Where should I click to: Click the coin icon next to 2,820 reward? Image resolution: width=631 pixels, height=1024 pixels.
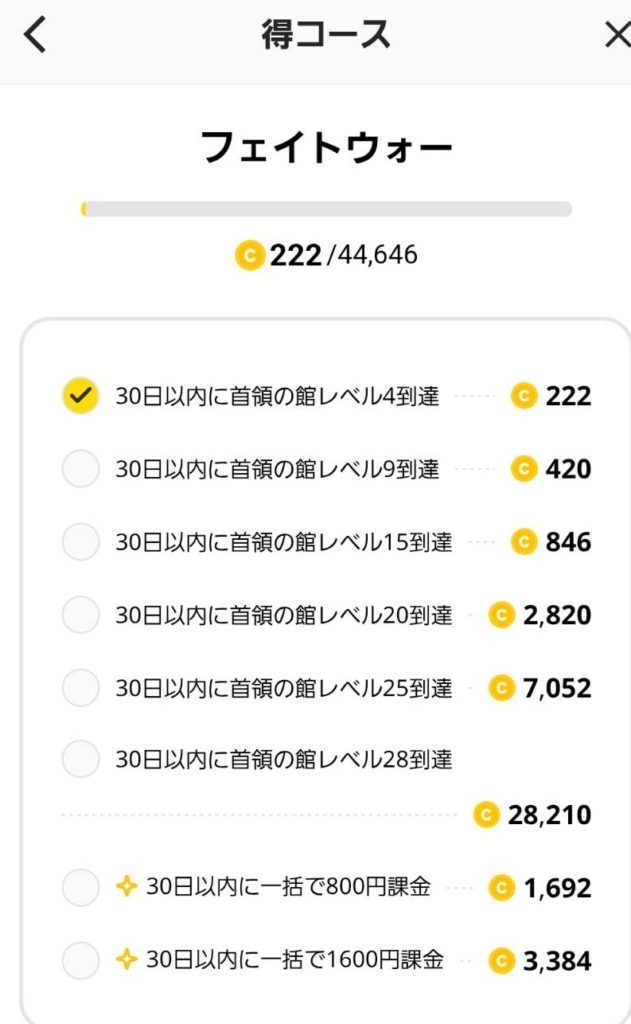tap(502, 615)
